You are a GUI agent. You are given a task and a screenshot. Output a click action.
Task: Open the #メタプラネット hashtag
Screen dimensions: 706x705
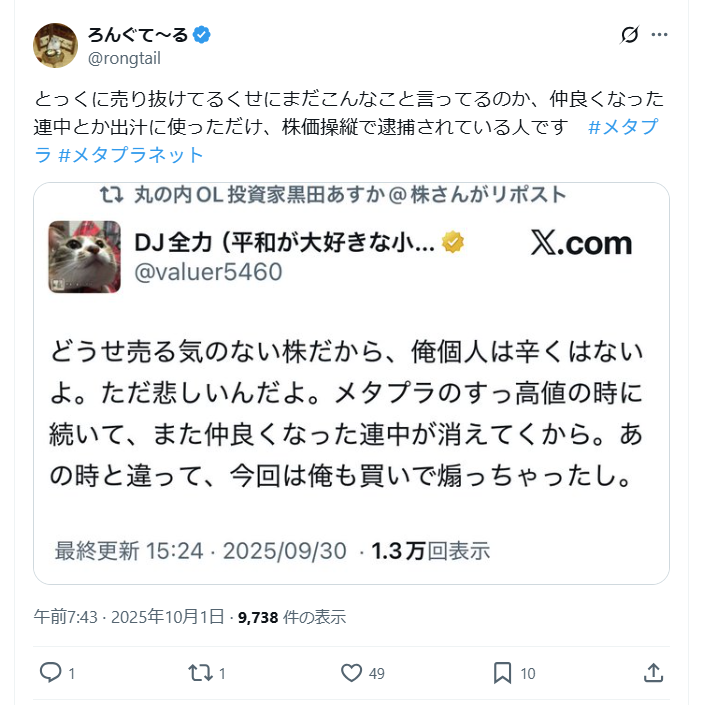[131, 155]
